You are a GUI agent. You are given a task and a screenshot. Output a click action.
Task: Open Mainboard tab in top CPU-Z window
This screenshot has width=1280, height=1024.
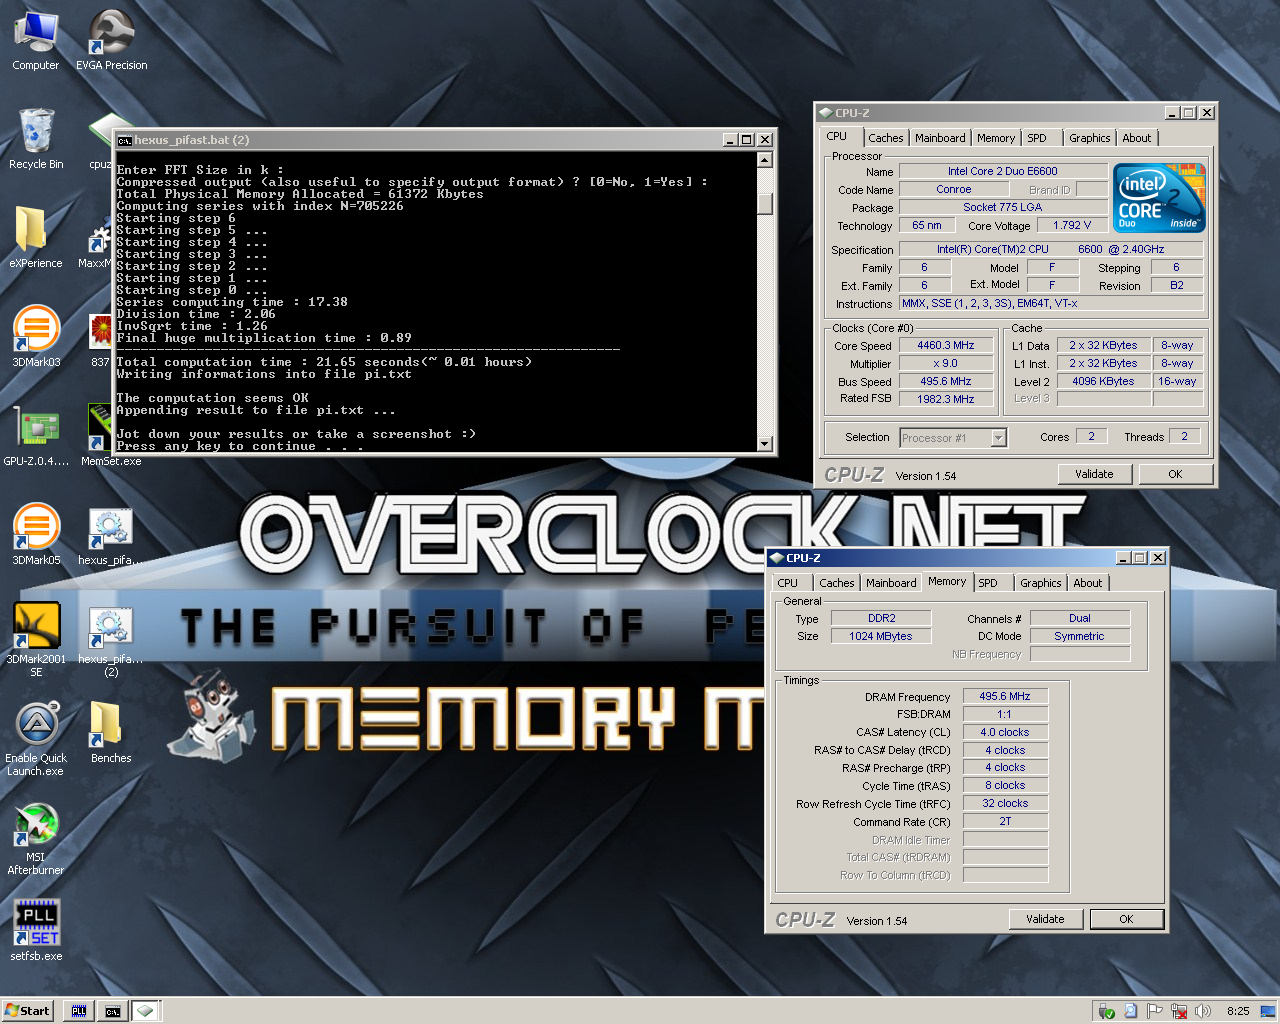click(940, 138)
